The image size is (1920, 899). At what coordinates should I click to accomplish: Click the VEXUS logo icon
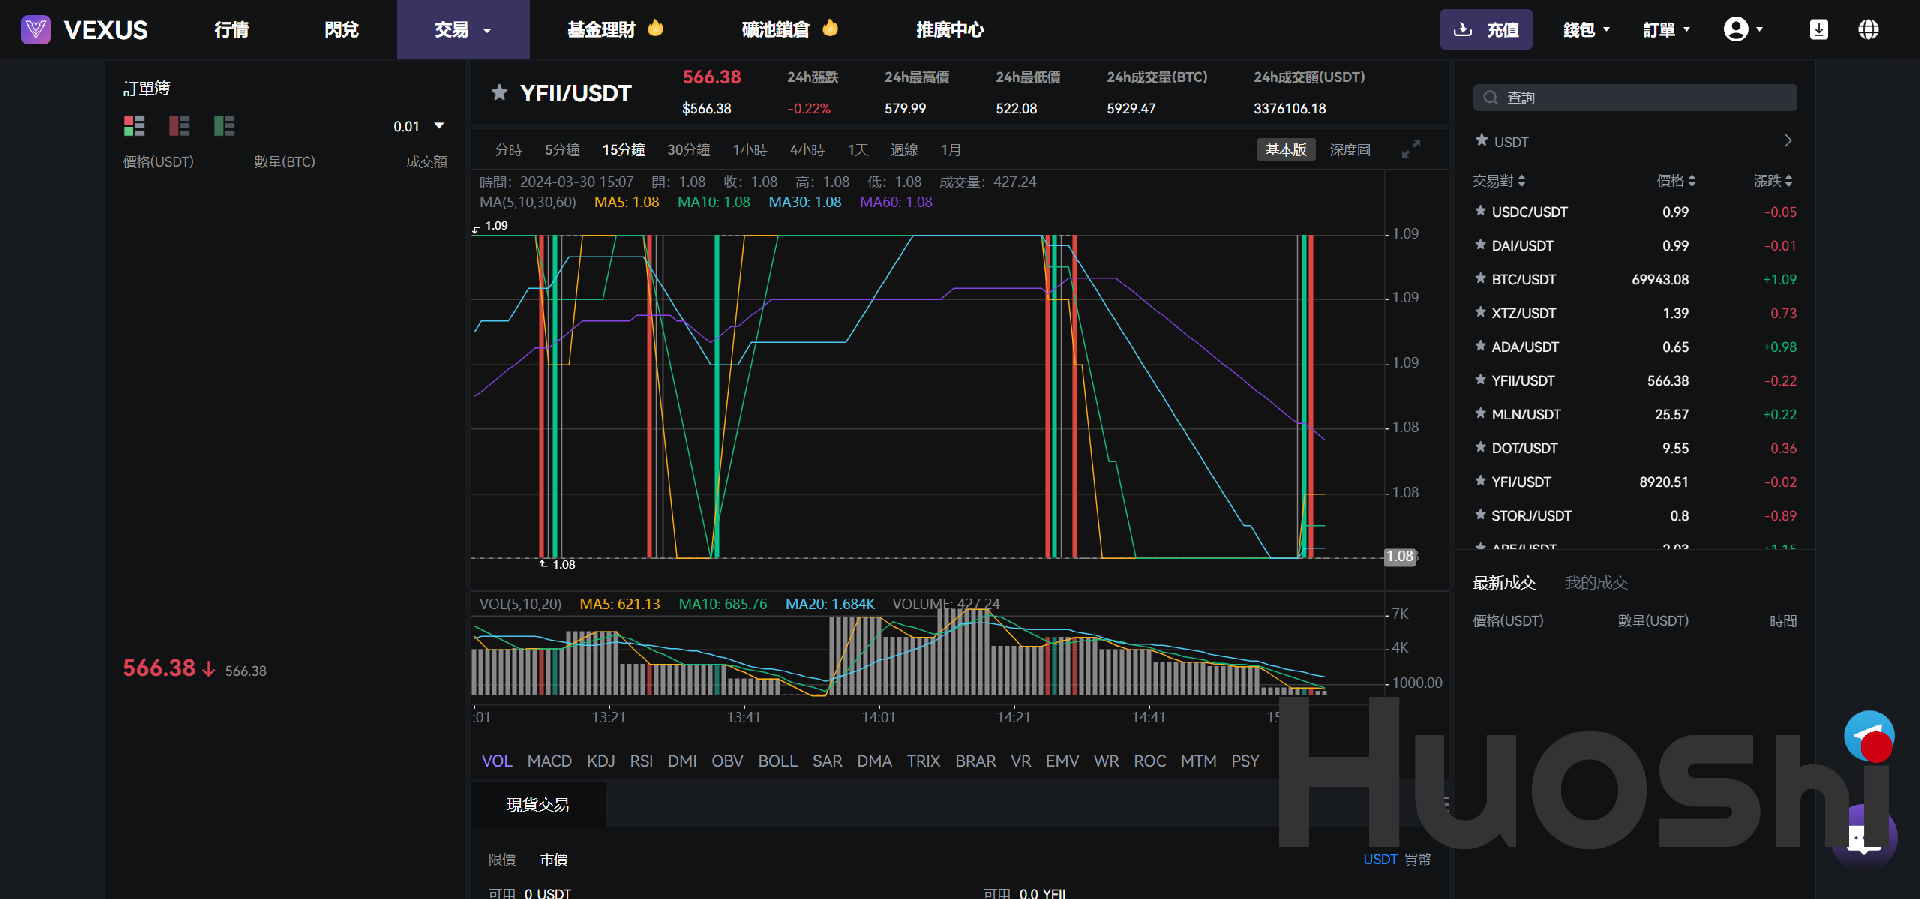[36, 30]
